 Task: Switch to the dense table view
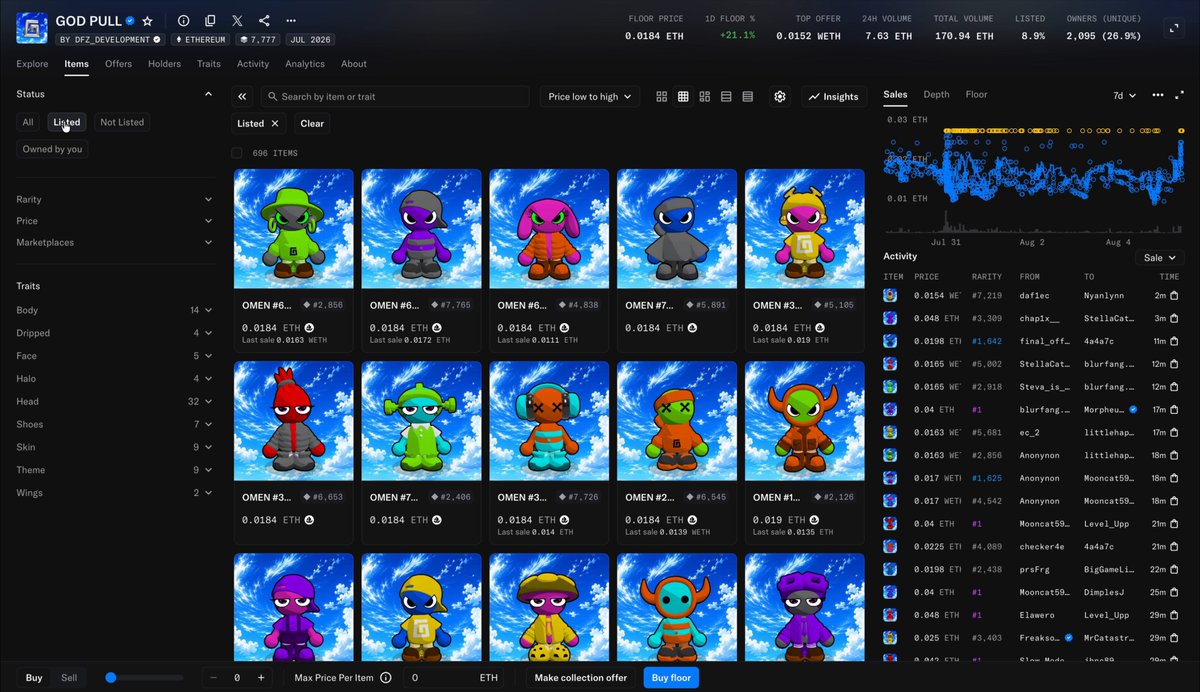[x=748, y=96]
